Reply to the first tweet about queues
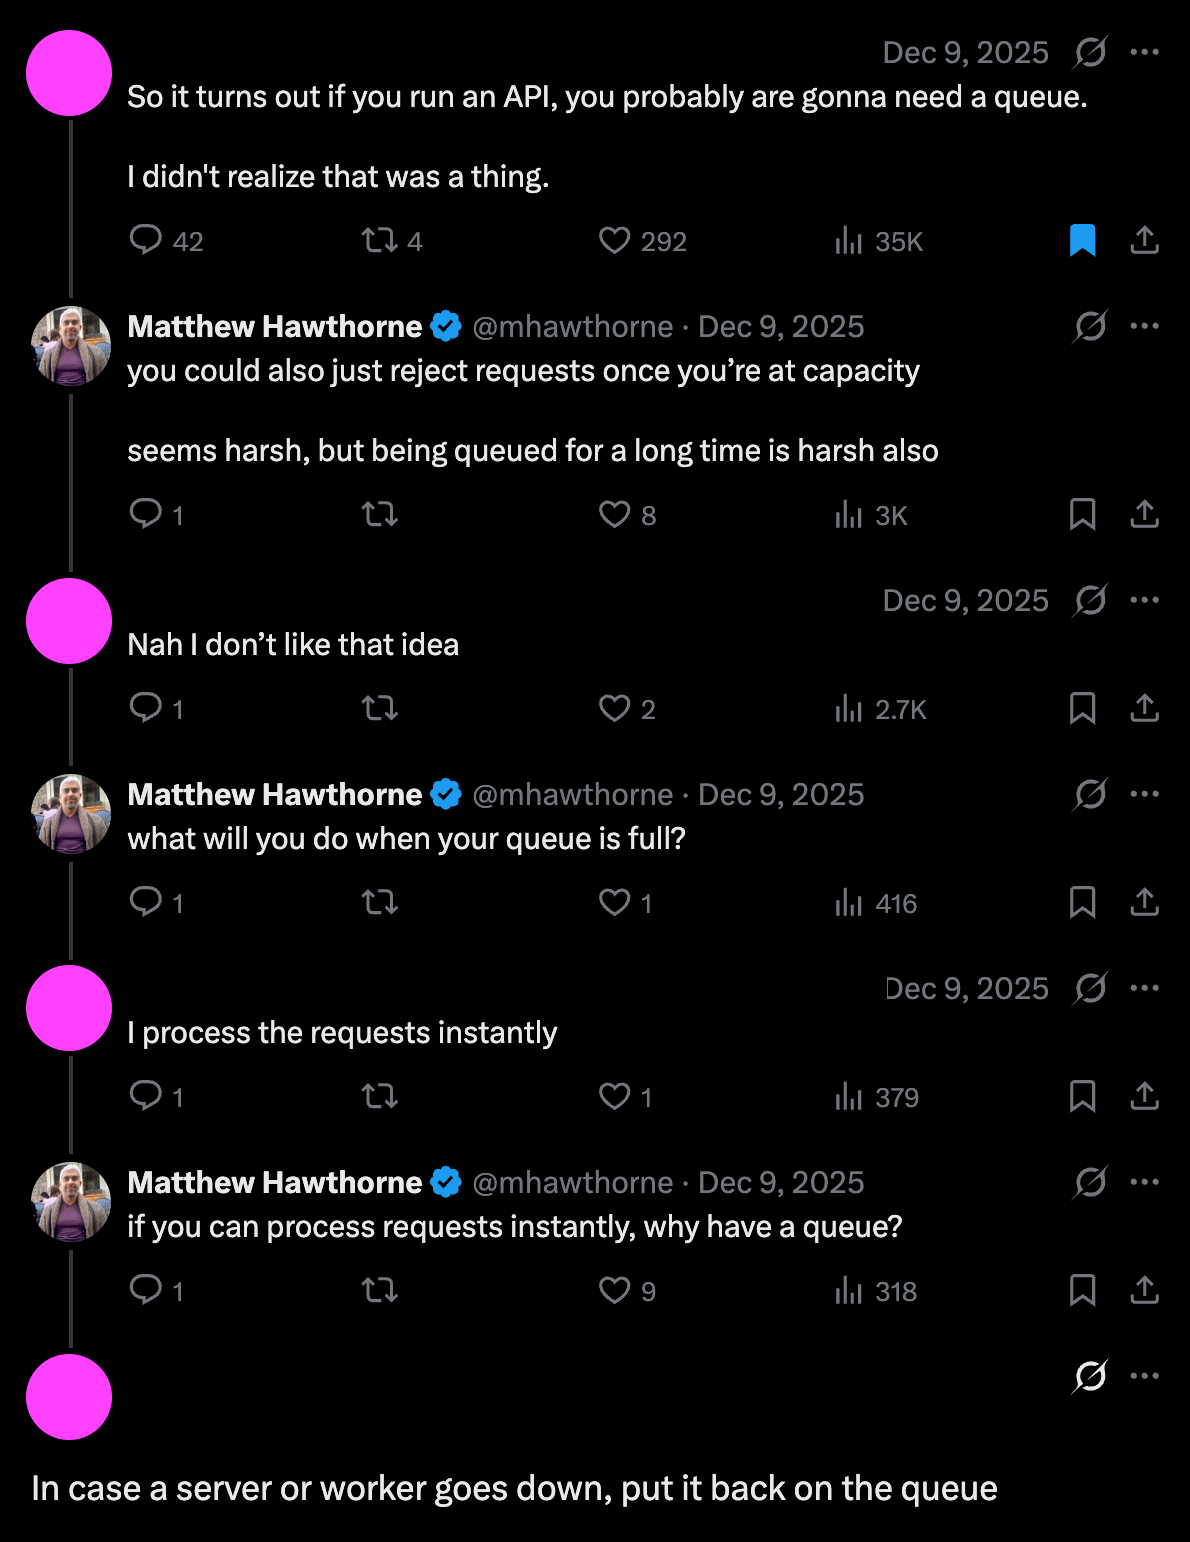Image resolution: width=1190 pixels, height=1542 pixels. coord(147,240)
